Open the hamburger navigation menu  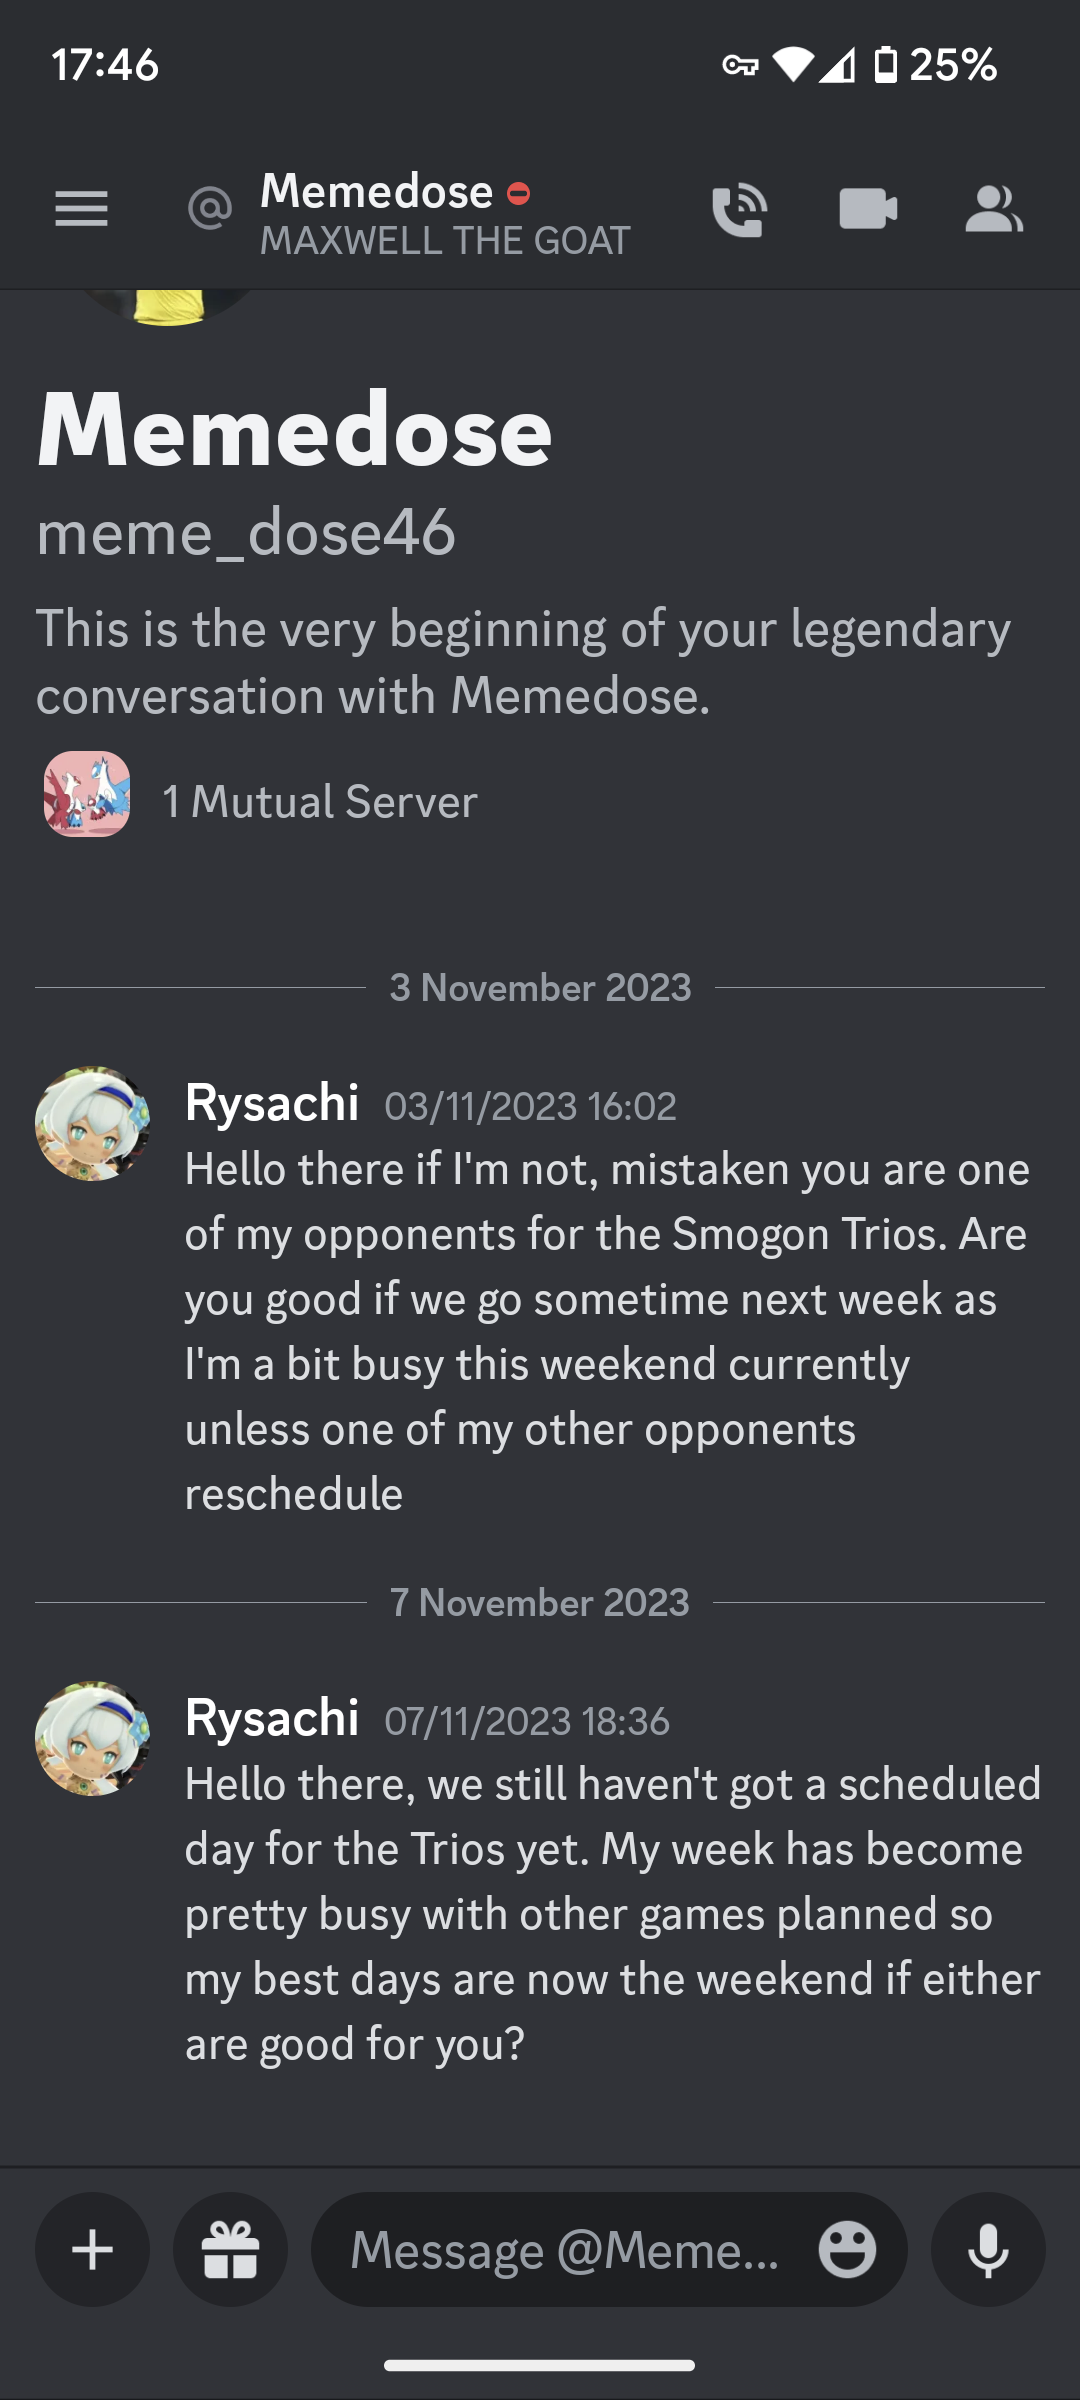pyautogui.click(x=81, y=209)
